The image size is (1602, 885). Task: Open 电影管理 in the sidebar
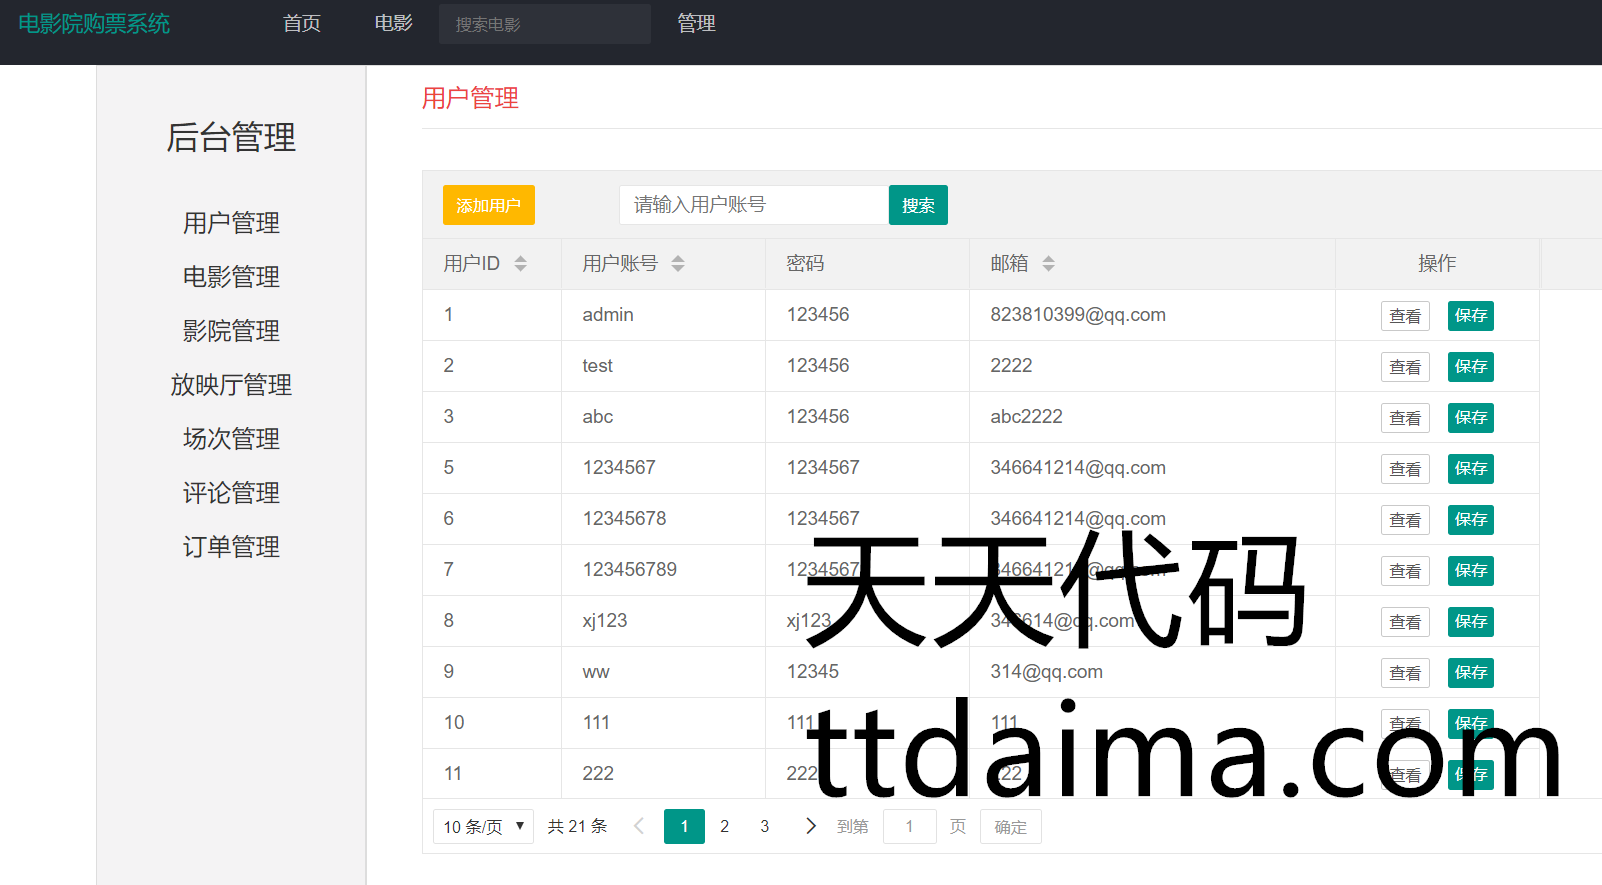click(x=231, y=277)
